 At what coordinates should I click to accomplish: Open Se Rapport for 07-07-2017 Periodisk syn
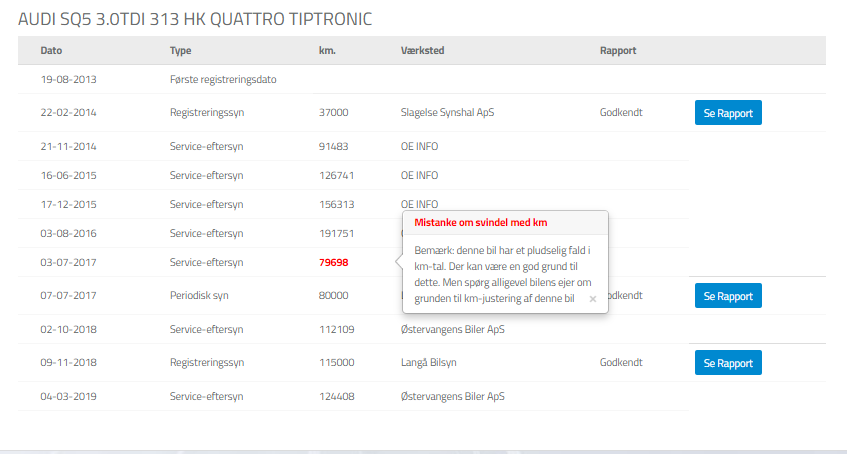(x=728, y=296)
